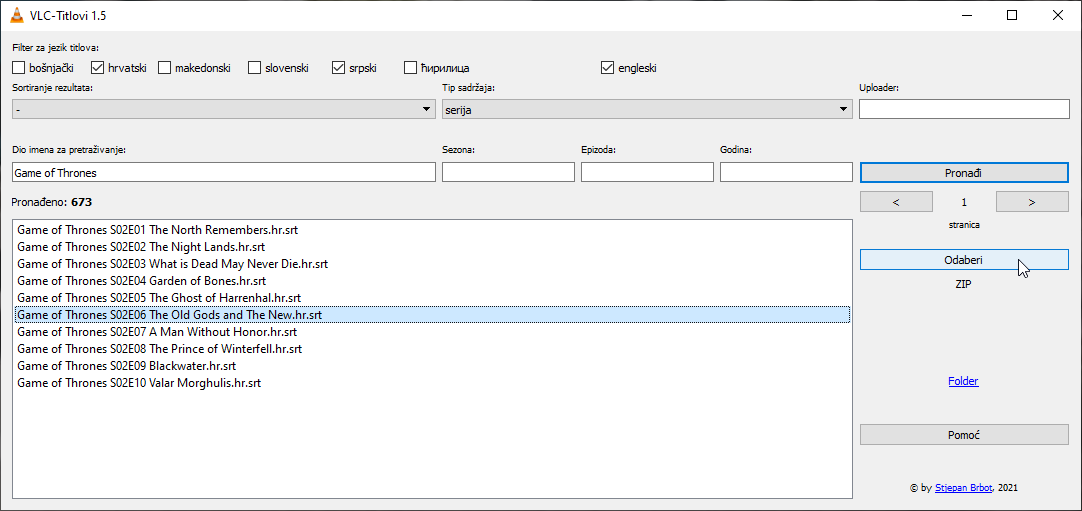Close the VLC-Titlovi window

[1057, 15]
